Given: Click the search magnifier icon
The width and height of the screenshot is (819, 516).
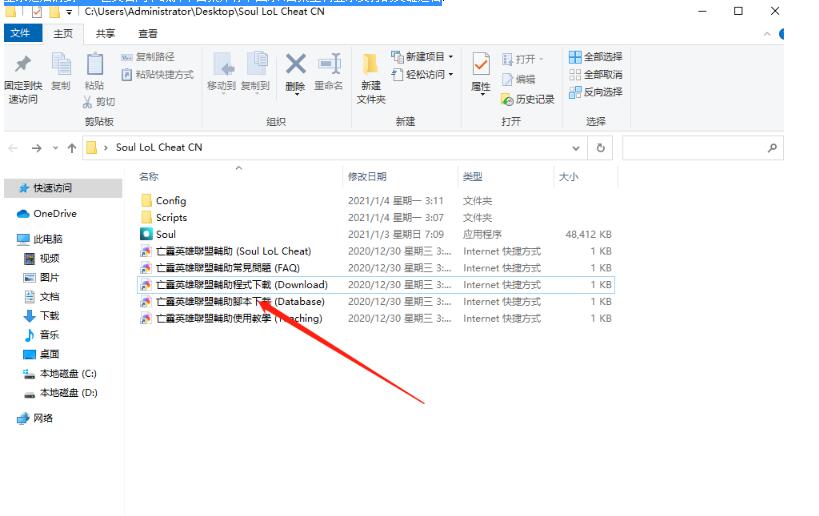Looking at the screenshot, I should [773, 148].
